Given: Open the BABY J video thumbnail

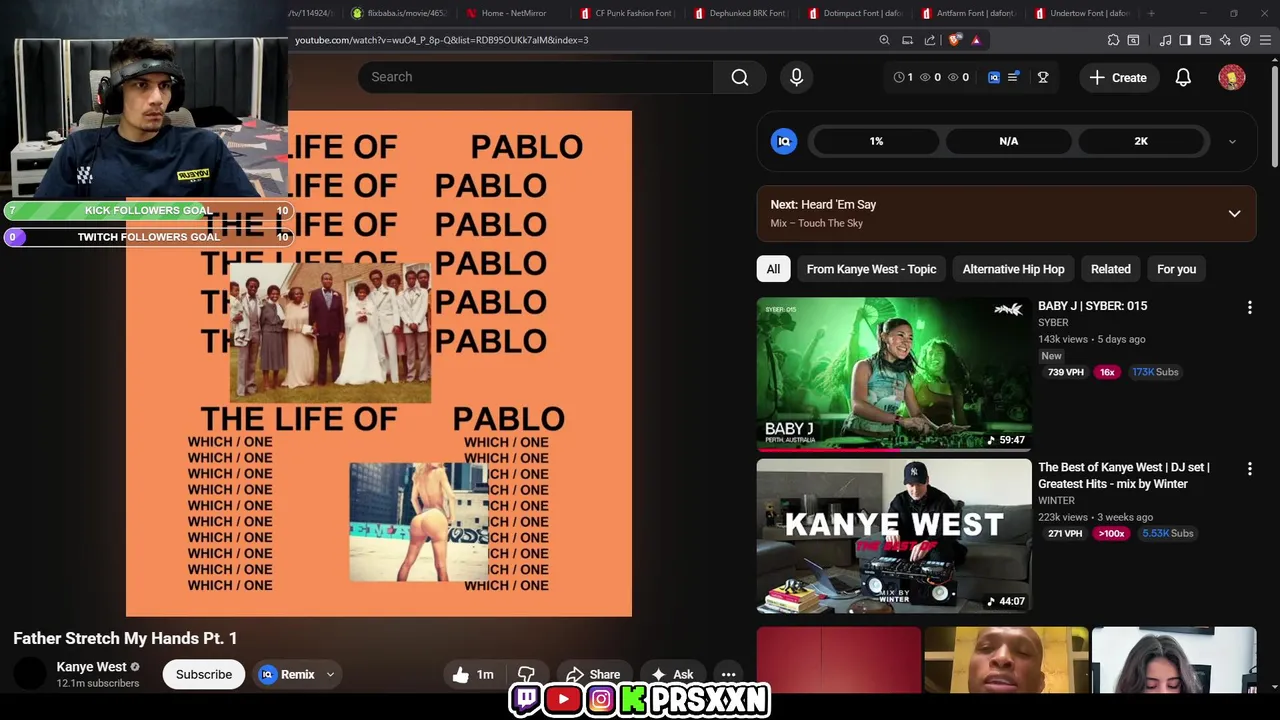Looking at the screenshot, I should (894, 374).
